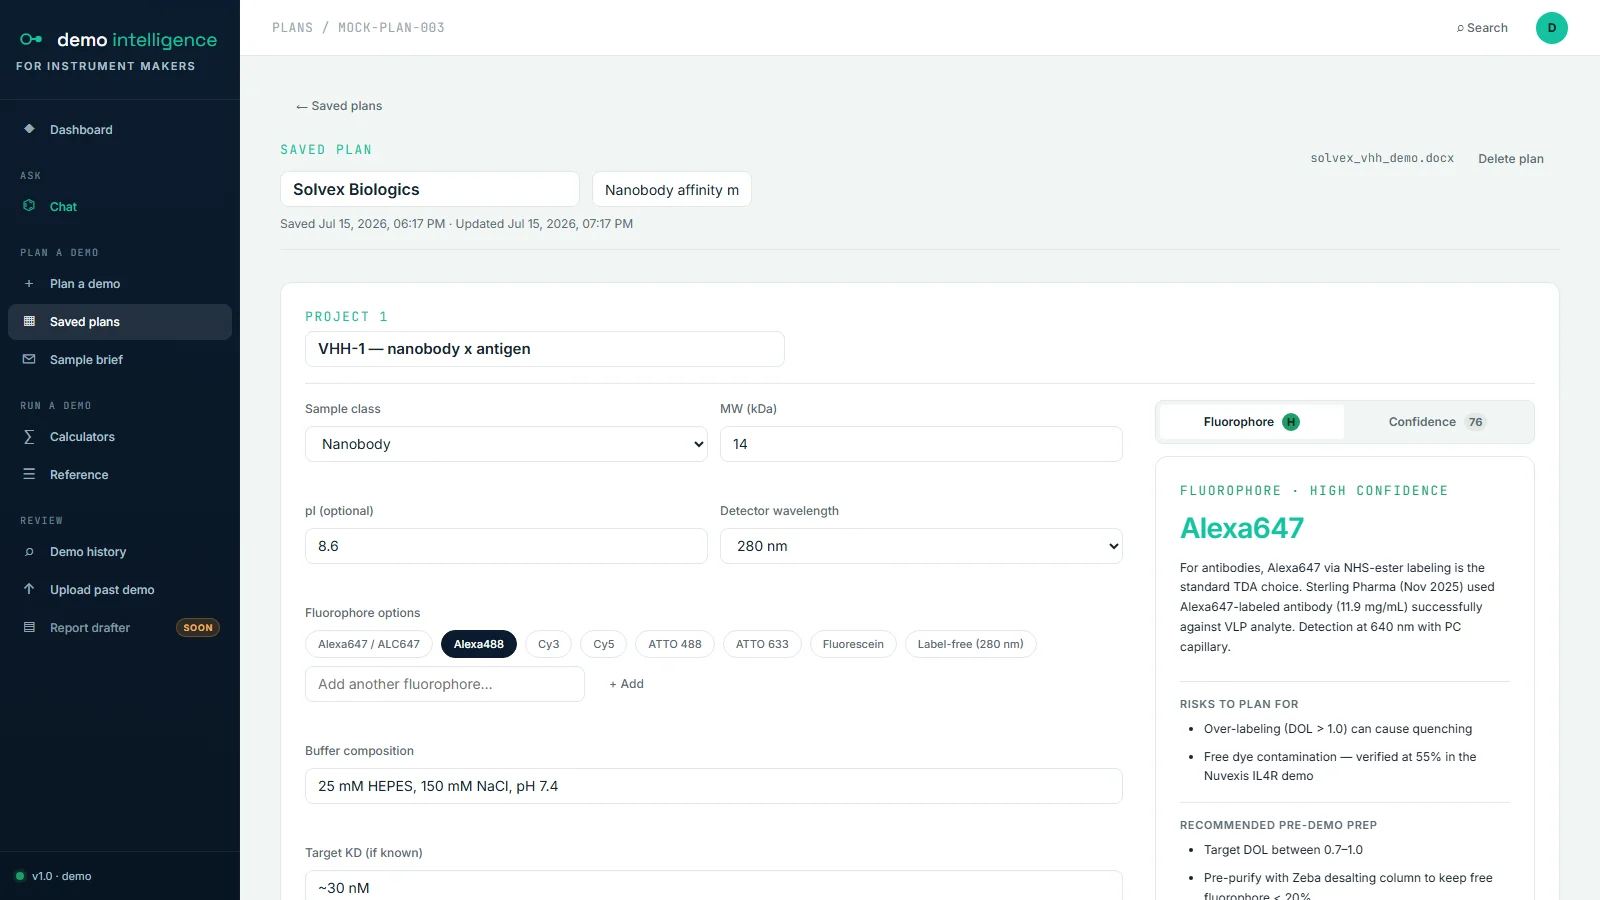This screenshot has height=900, width=1600.
Task: Switch to the Fluorophore tab
Action: point(1251,422)
